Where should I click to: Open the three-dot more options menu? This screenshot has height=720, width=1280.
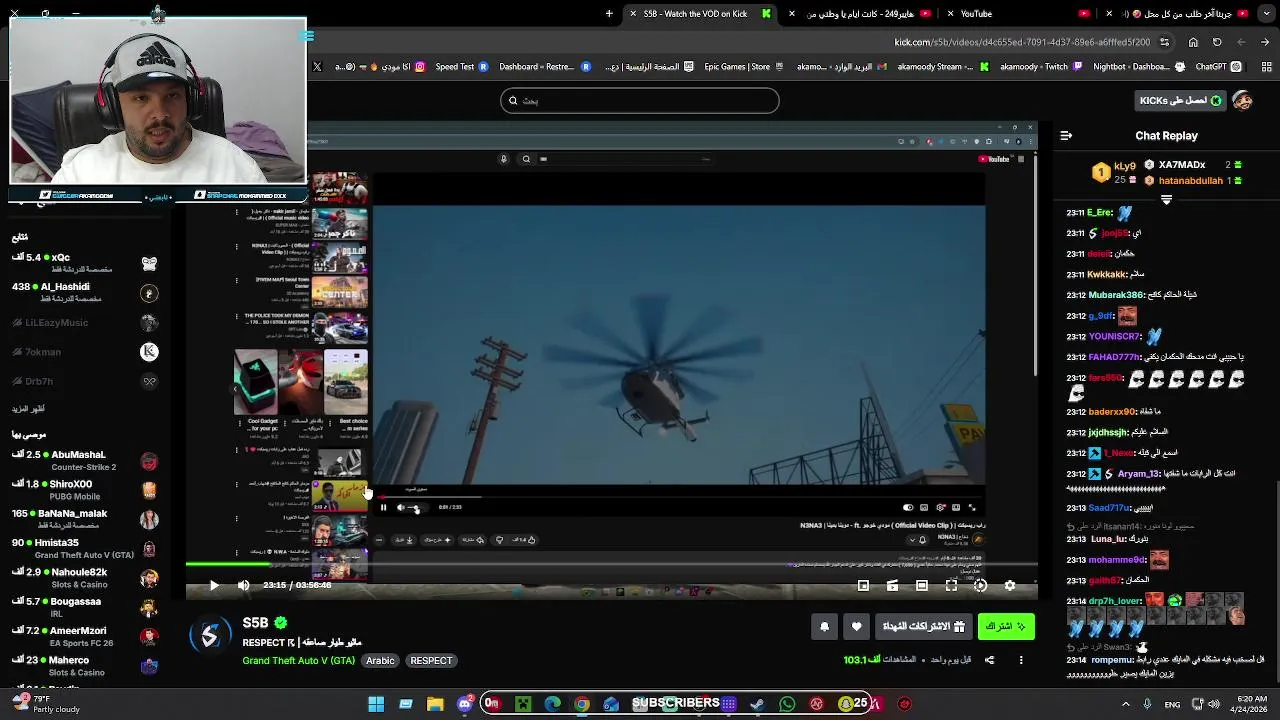pos(1021,660)
